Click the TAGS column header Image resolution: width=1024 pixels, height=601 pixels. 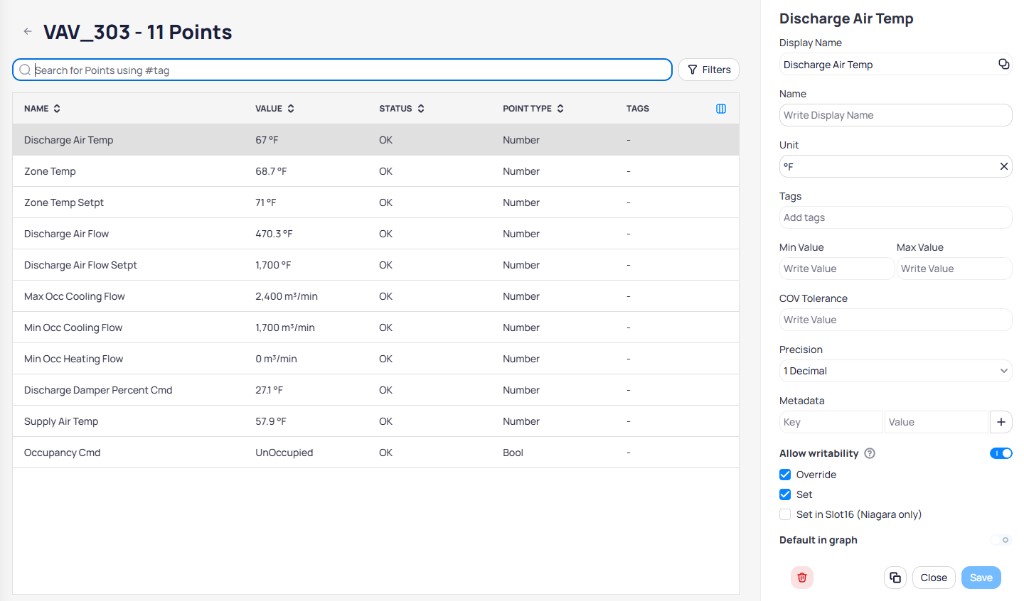pos(637,108)
